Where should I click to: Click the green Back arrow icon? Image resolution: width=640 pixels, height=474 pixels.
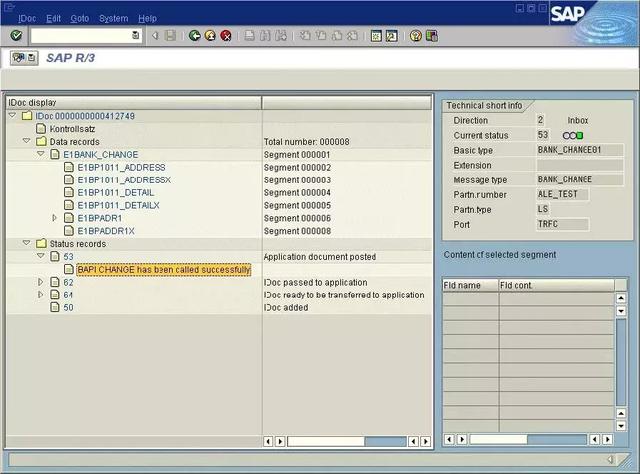[195, 36]
